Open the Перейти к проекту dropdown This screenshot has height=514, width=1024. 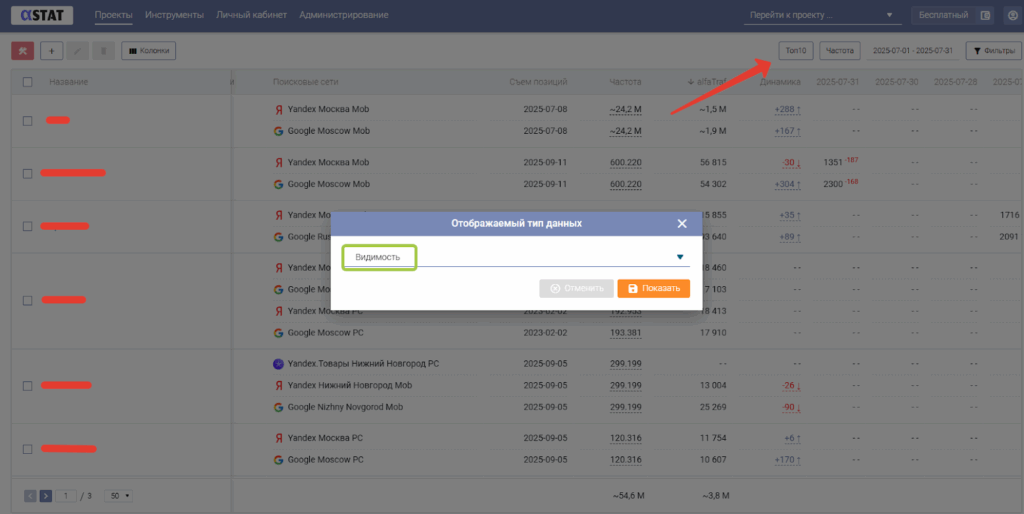coord(821,15)
